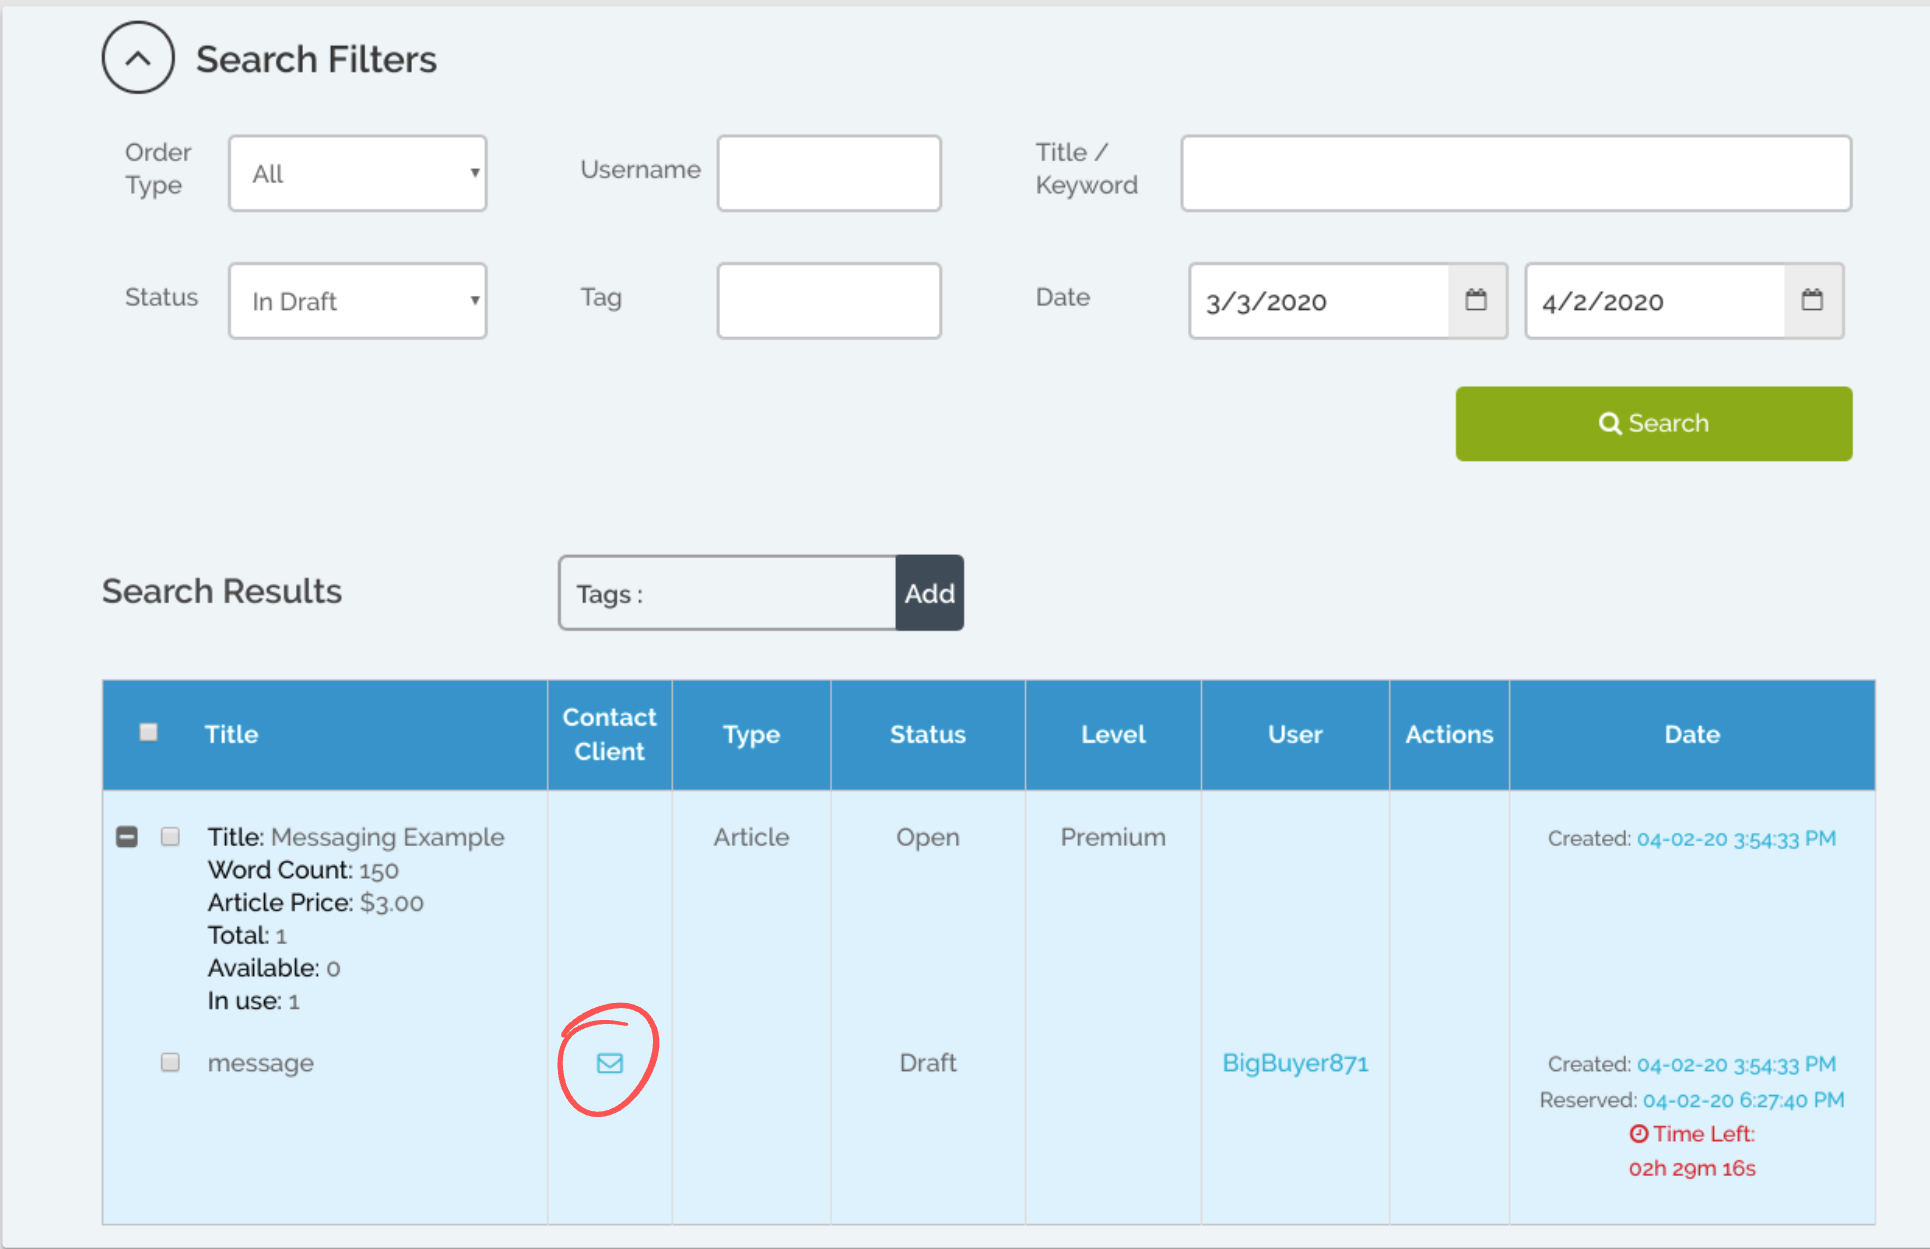Open the start date calendar picker

point(1476,300)
